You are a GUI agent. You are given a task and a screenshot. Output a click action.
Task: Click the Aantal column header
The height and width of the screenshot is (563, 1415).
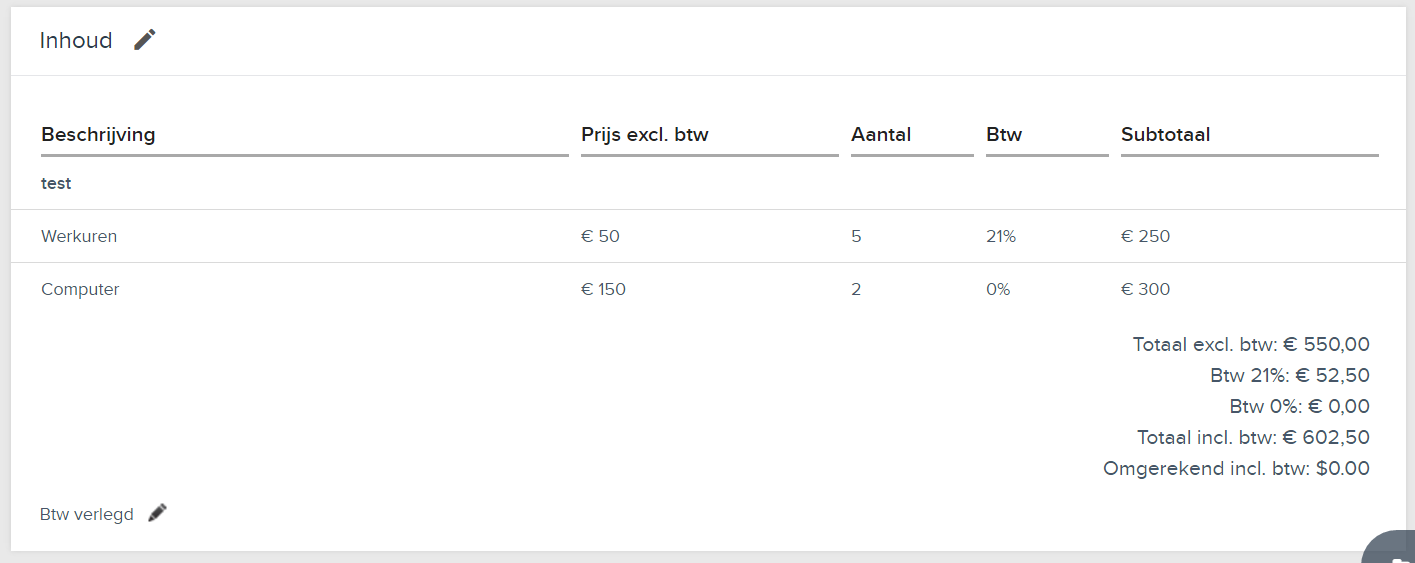(881, 134)
